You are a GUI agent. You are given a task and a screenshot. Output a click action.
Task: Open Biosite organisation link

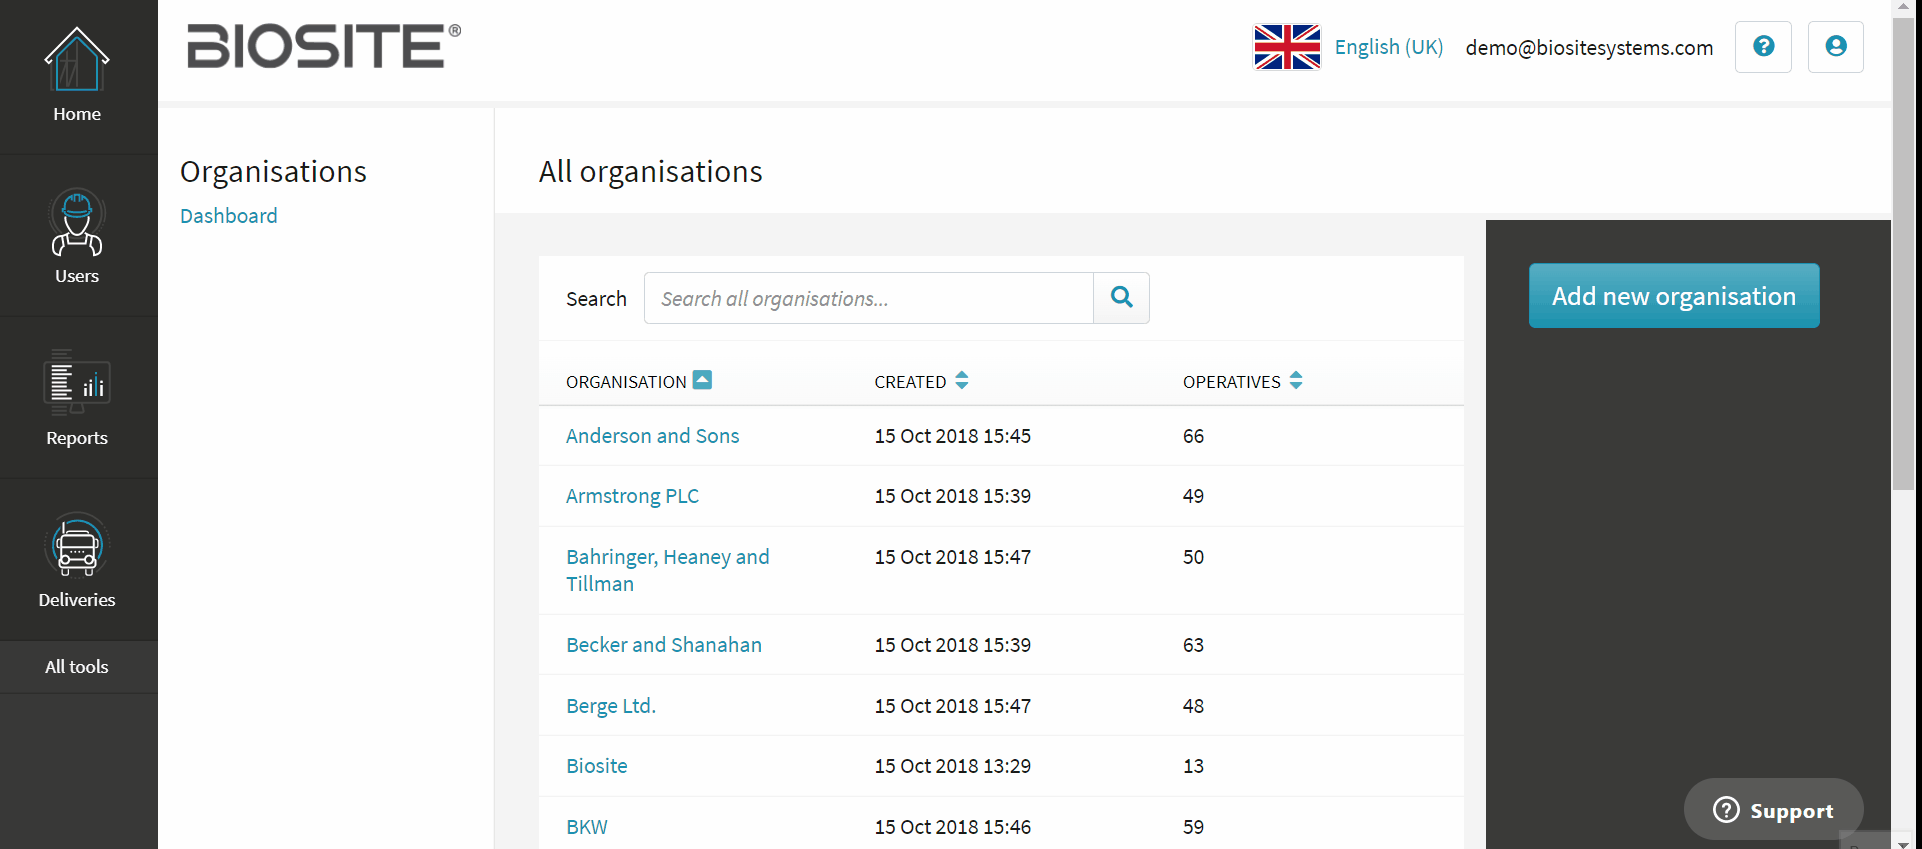click(597, 766)
